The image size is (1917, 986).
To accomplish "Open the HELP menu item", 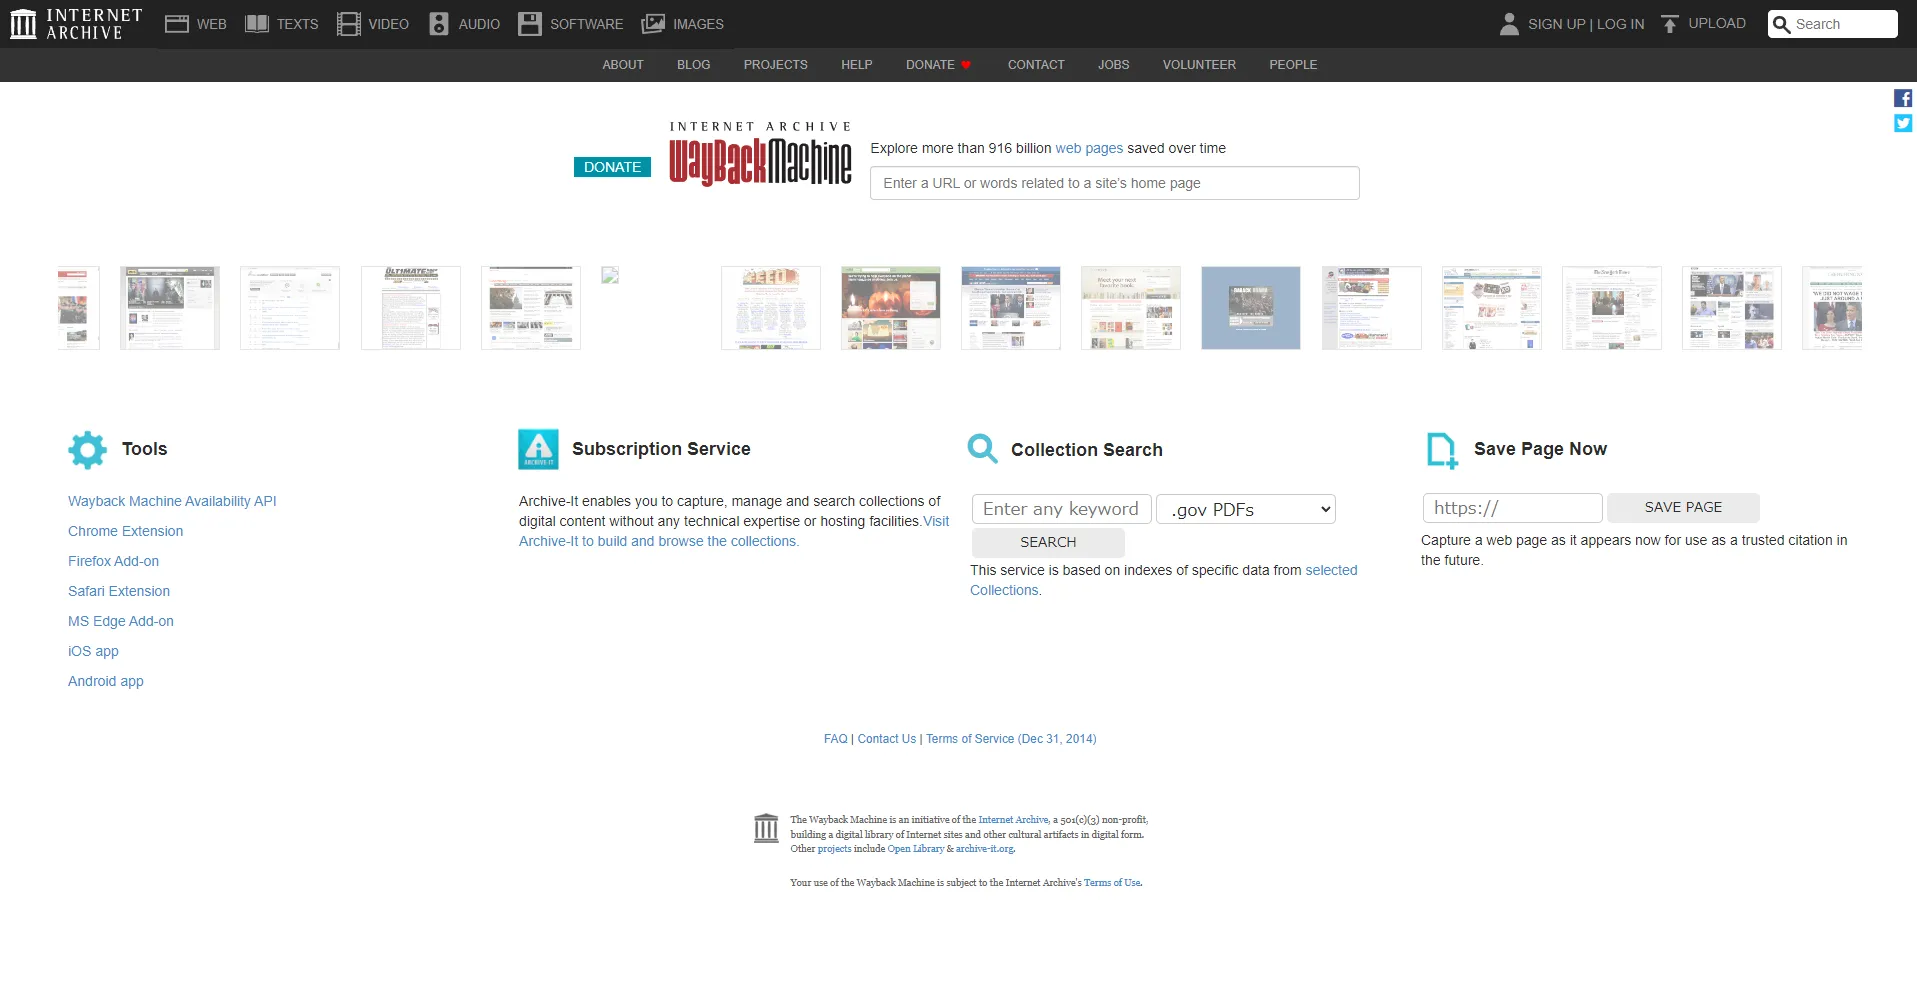I will tap(857, 65).
